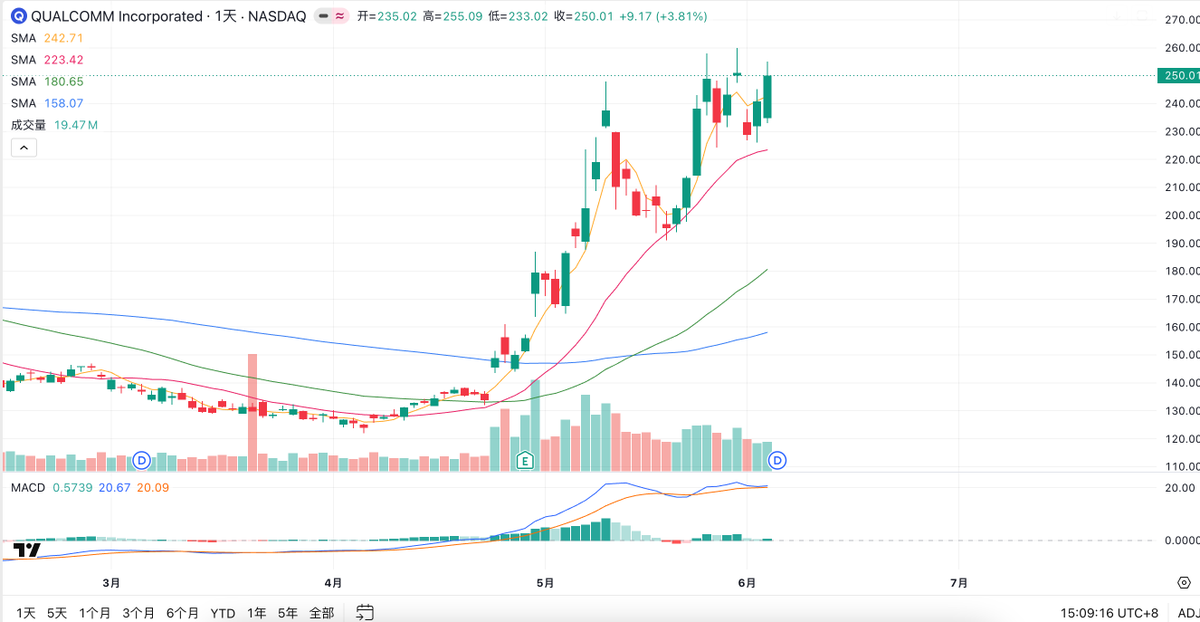Screen dimensions: 1200x622
Task: Click the 150.00 price axis label
Action: (x=1180, y=355)
